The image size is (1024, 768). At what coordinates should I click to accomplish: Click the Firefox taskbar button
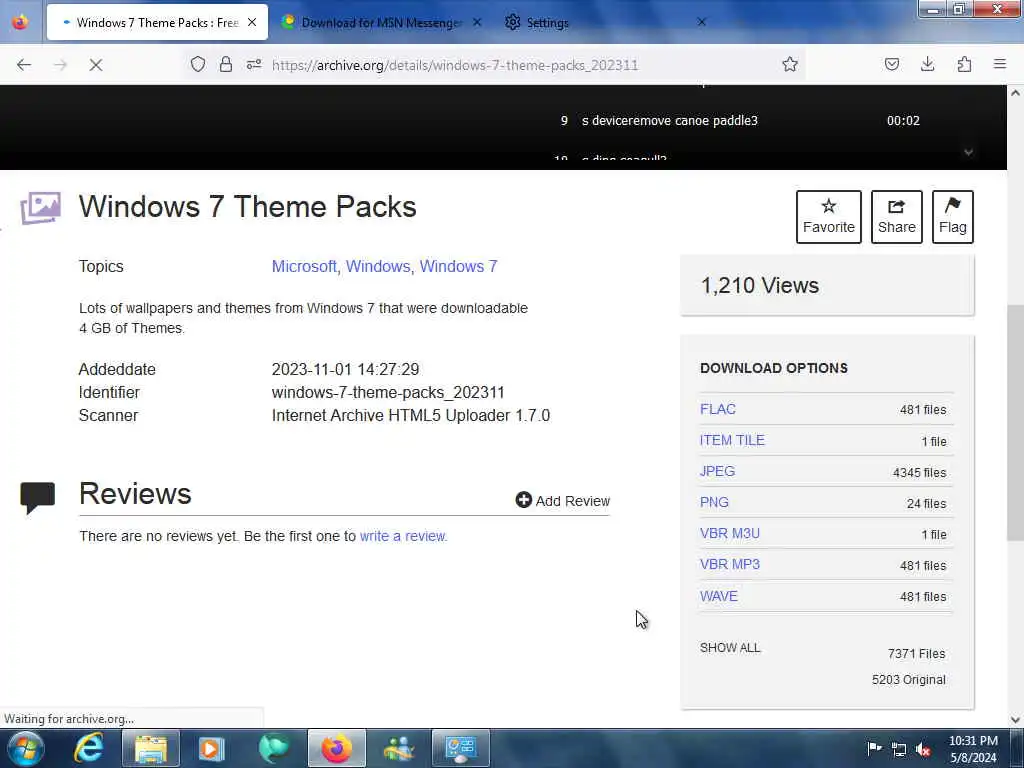tap(336, 748)
